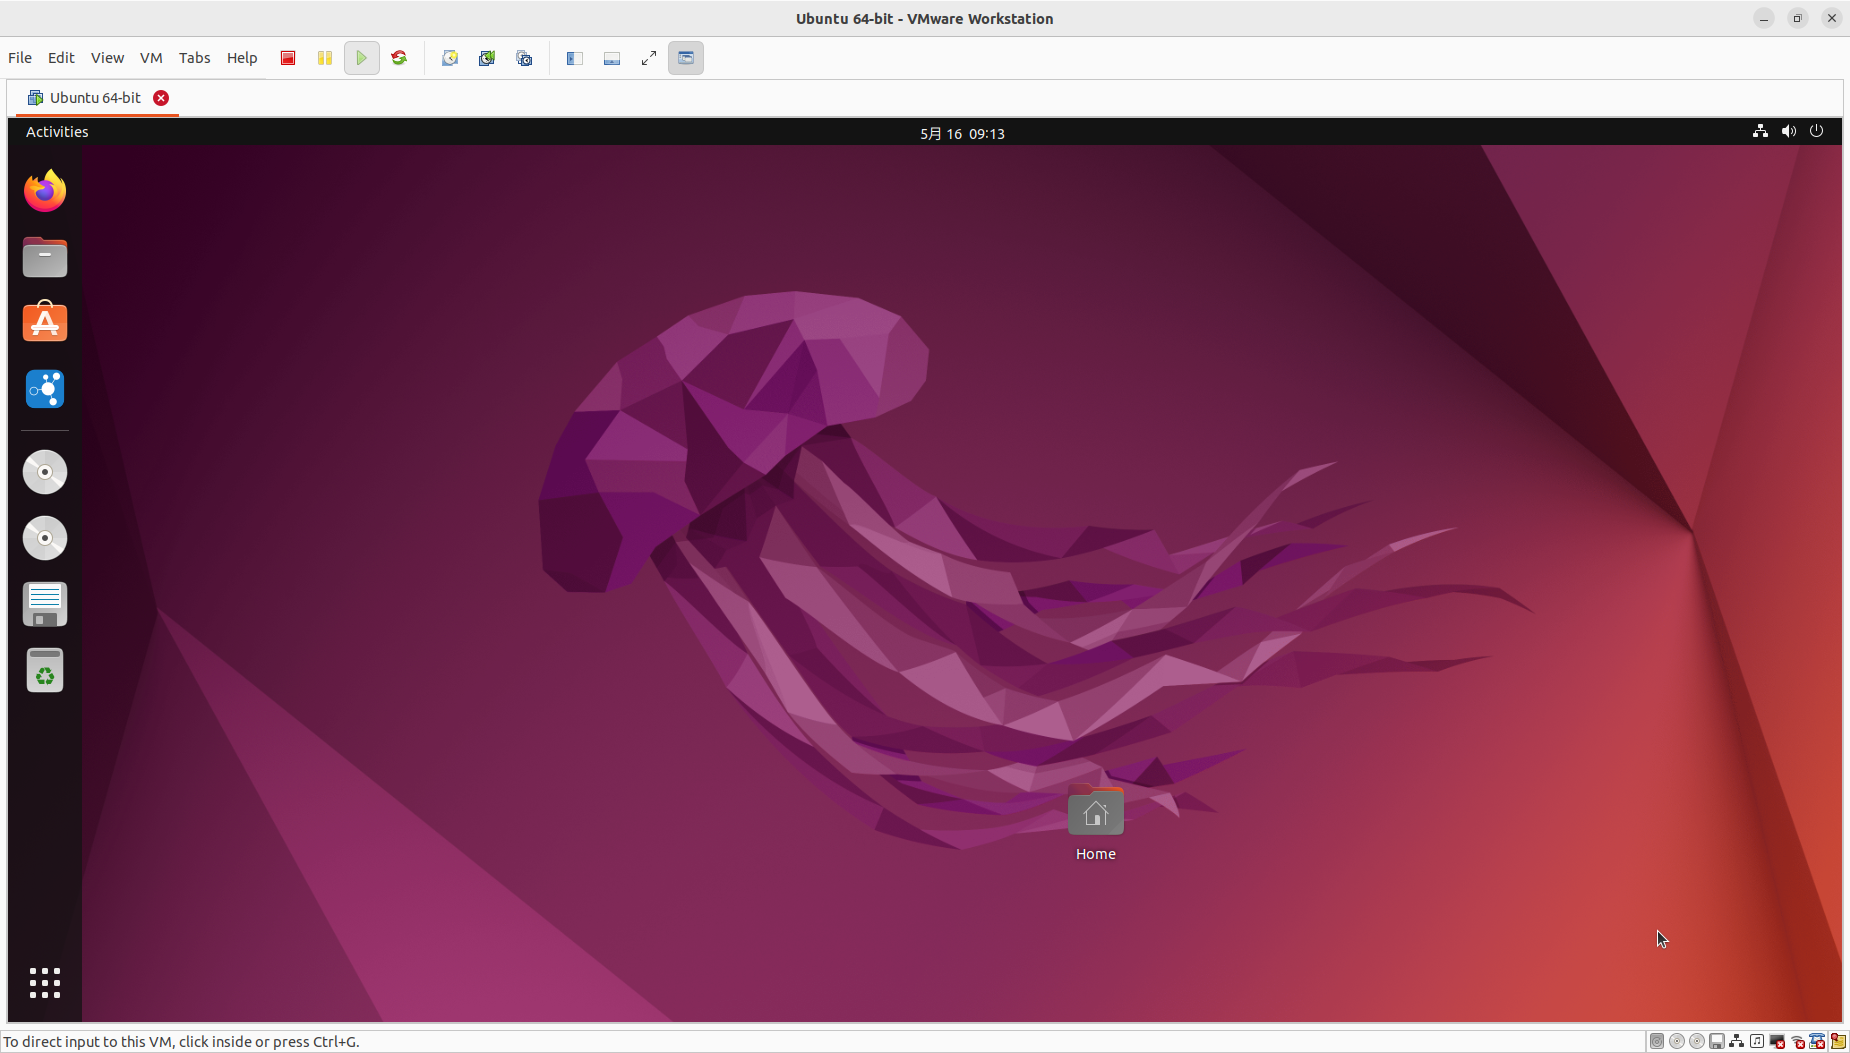Toggle the library sidebar panel icon
This screenshot has width=1850, height=1053.
[x=575, y=58]
